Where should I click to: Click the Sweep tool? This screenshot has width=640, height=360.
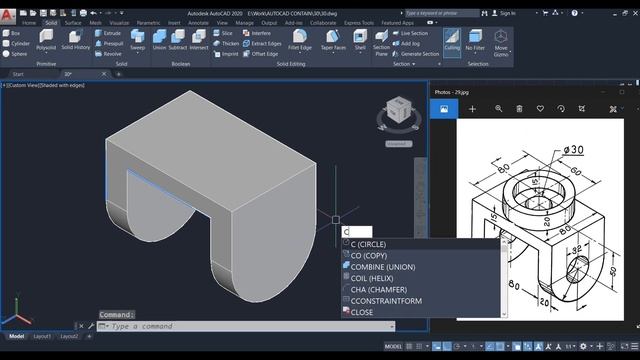pyautogui.click(x=138, y=40)
